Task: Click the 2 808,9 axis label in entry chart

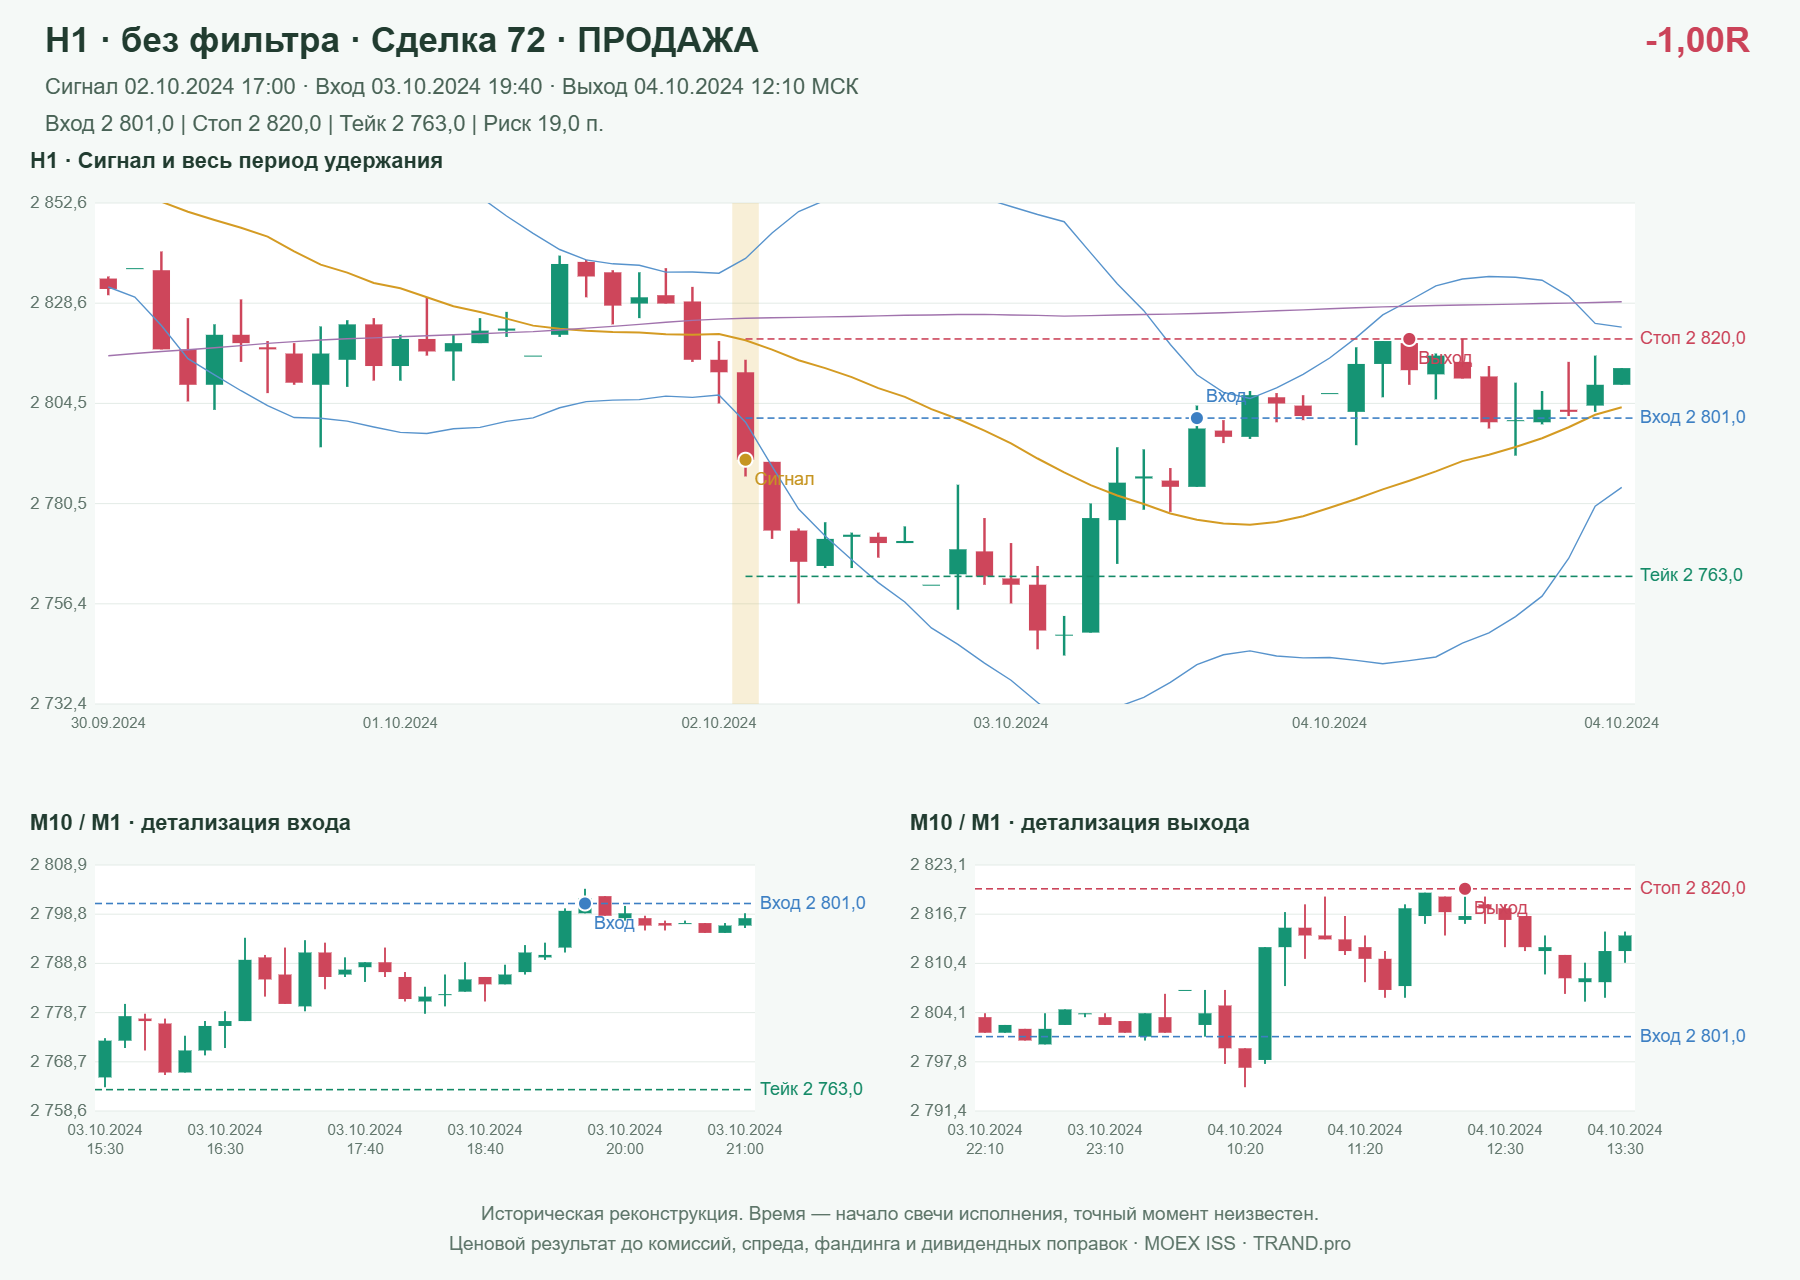Action: tap(58, 865)
